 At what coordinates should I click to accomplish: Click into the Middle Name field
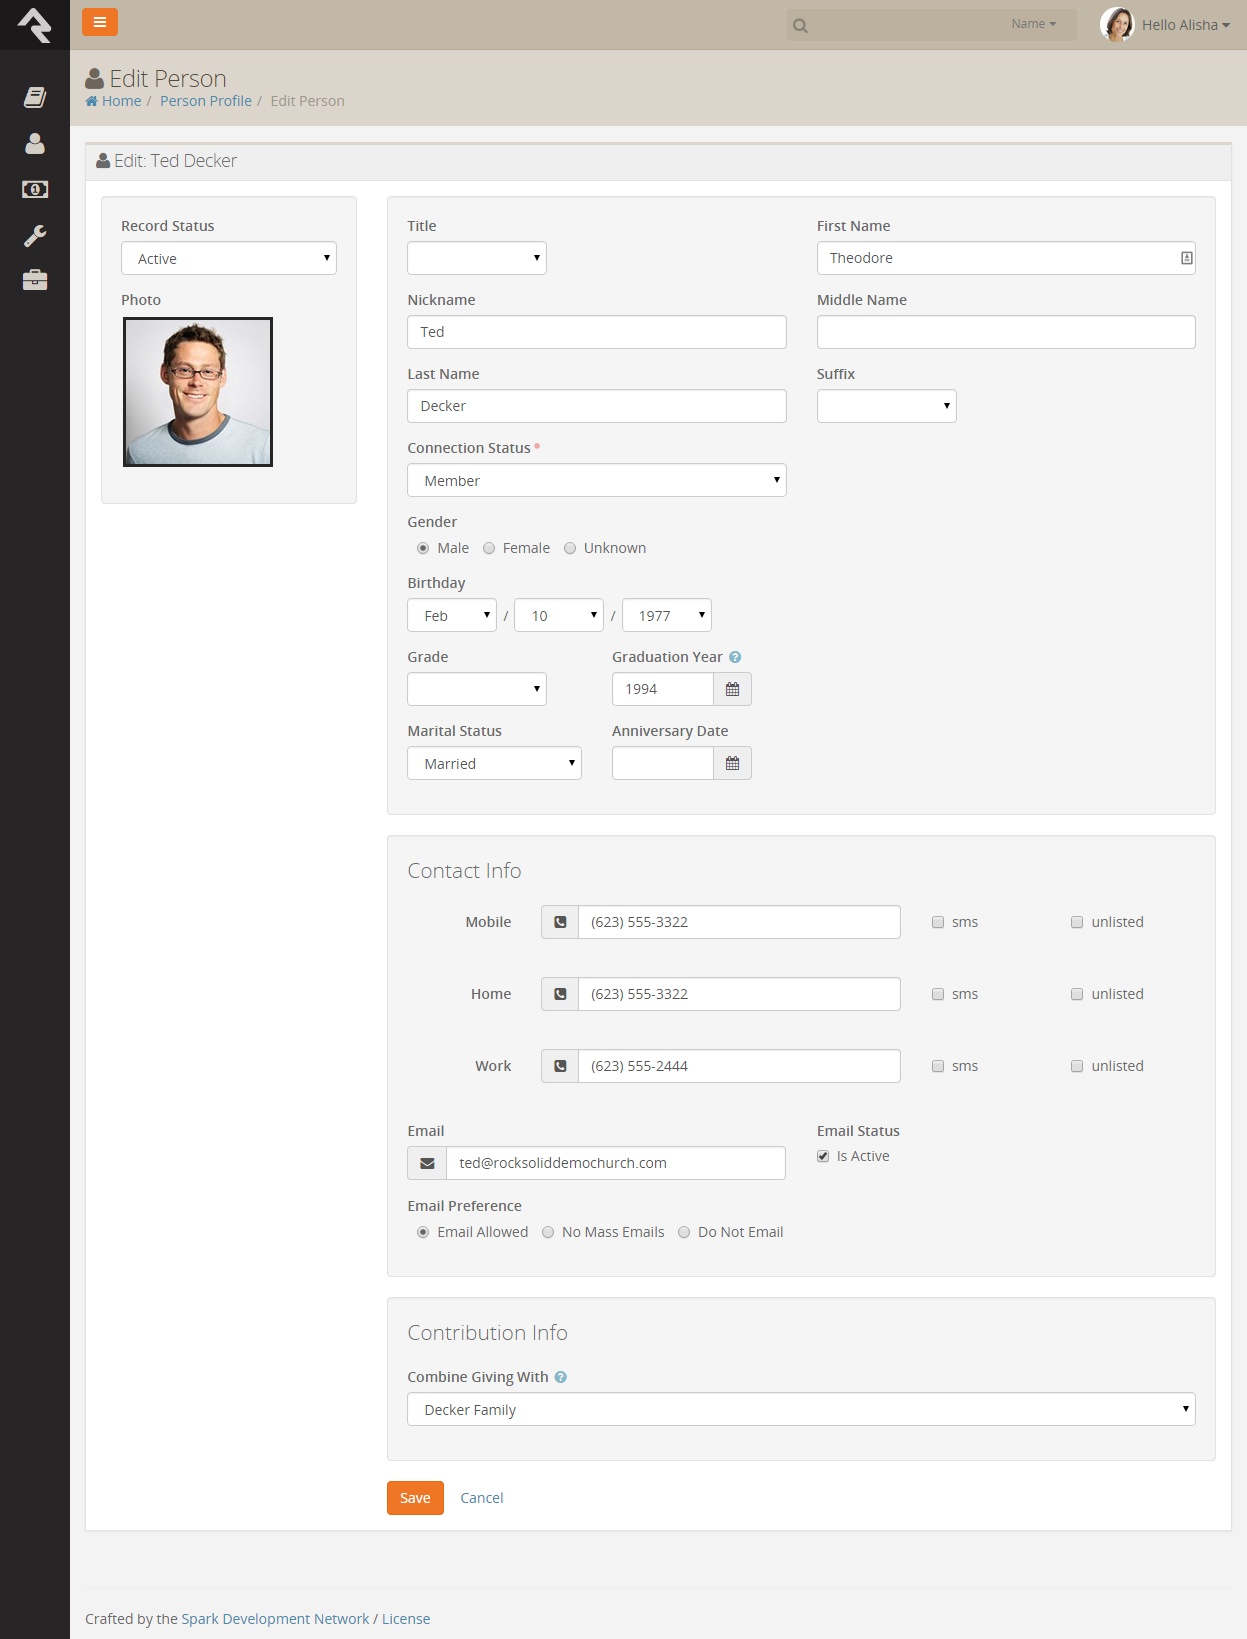(1006, 332)
